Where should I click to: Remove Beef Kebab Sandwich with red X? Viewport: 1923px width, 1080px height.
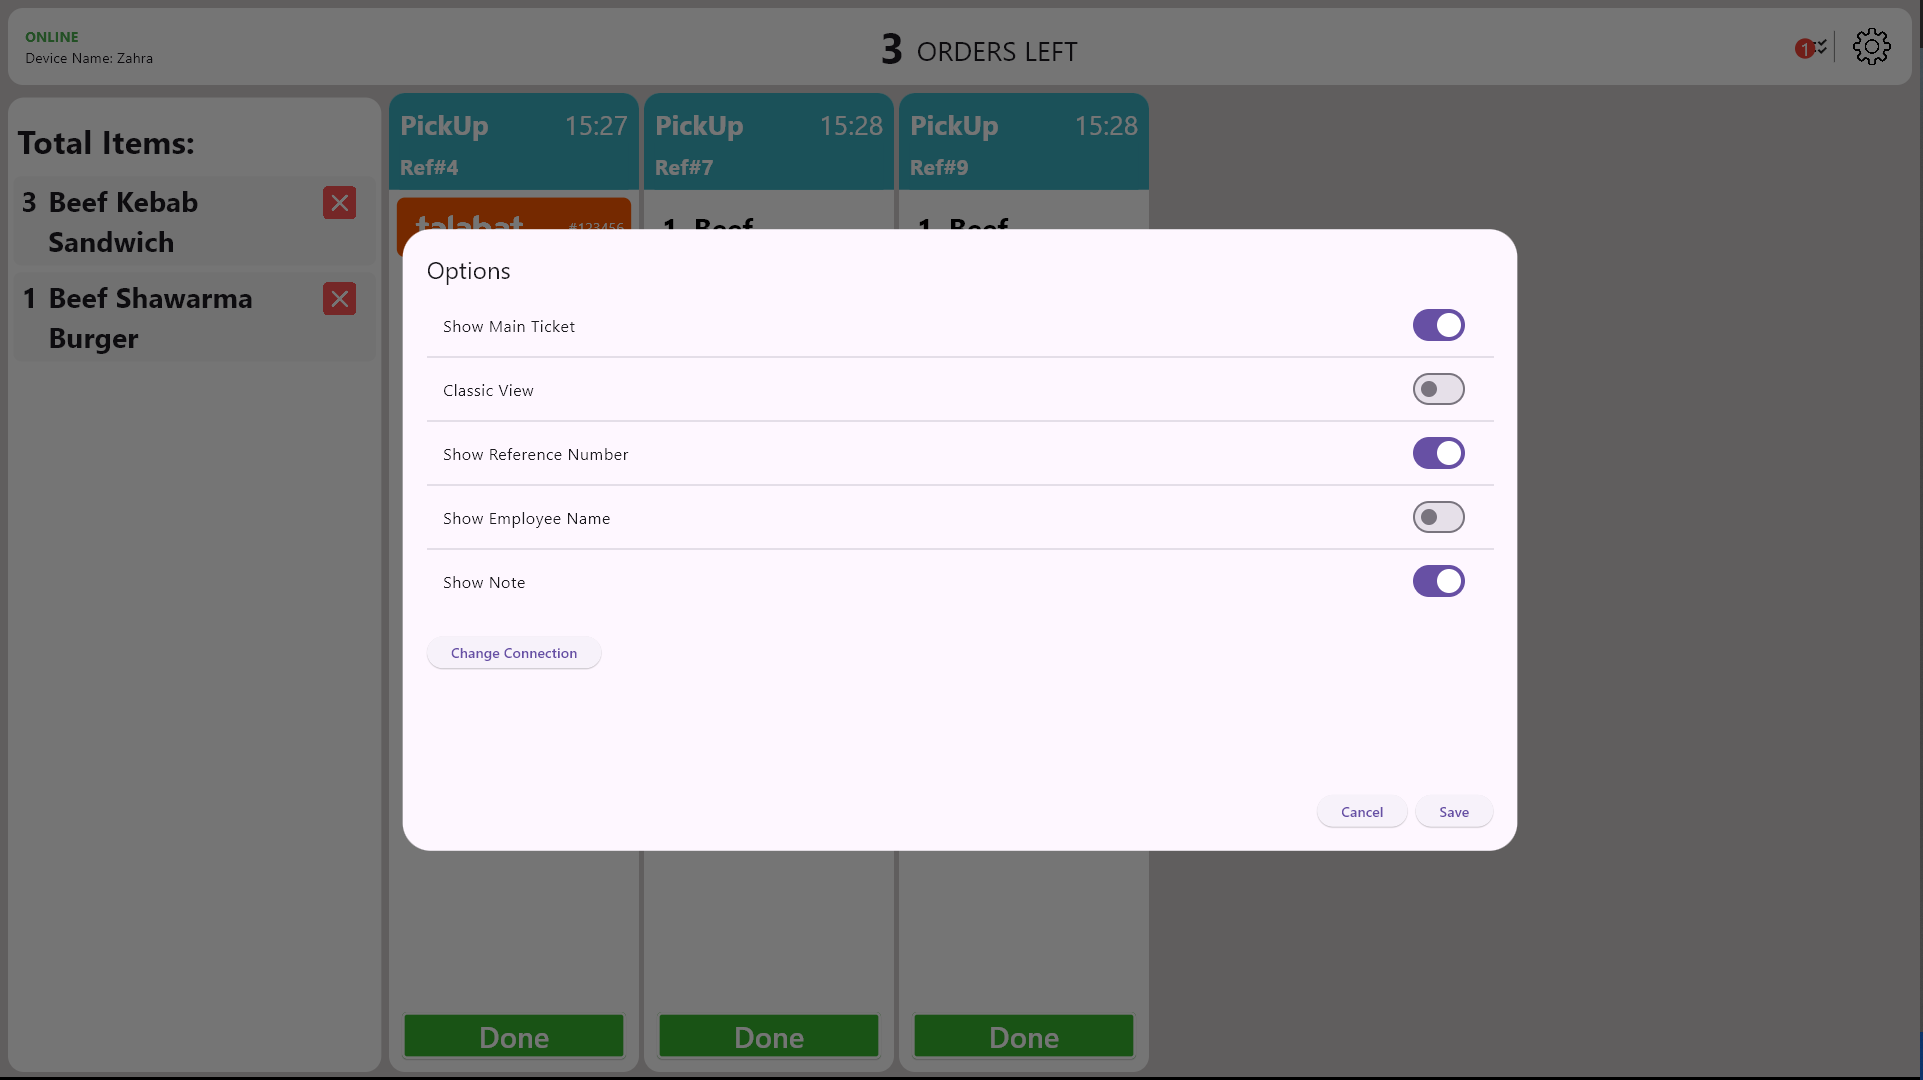[x=339, y=203]
